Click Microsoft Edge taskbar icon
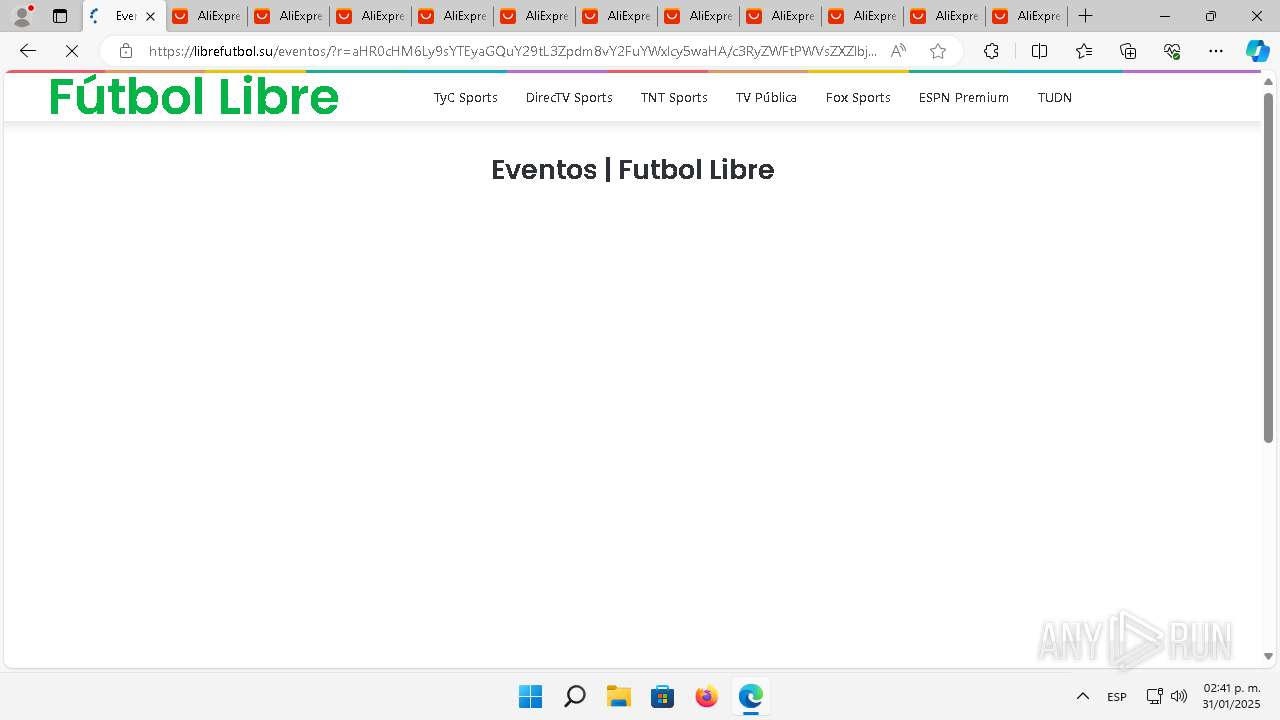 (750, 696)
